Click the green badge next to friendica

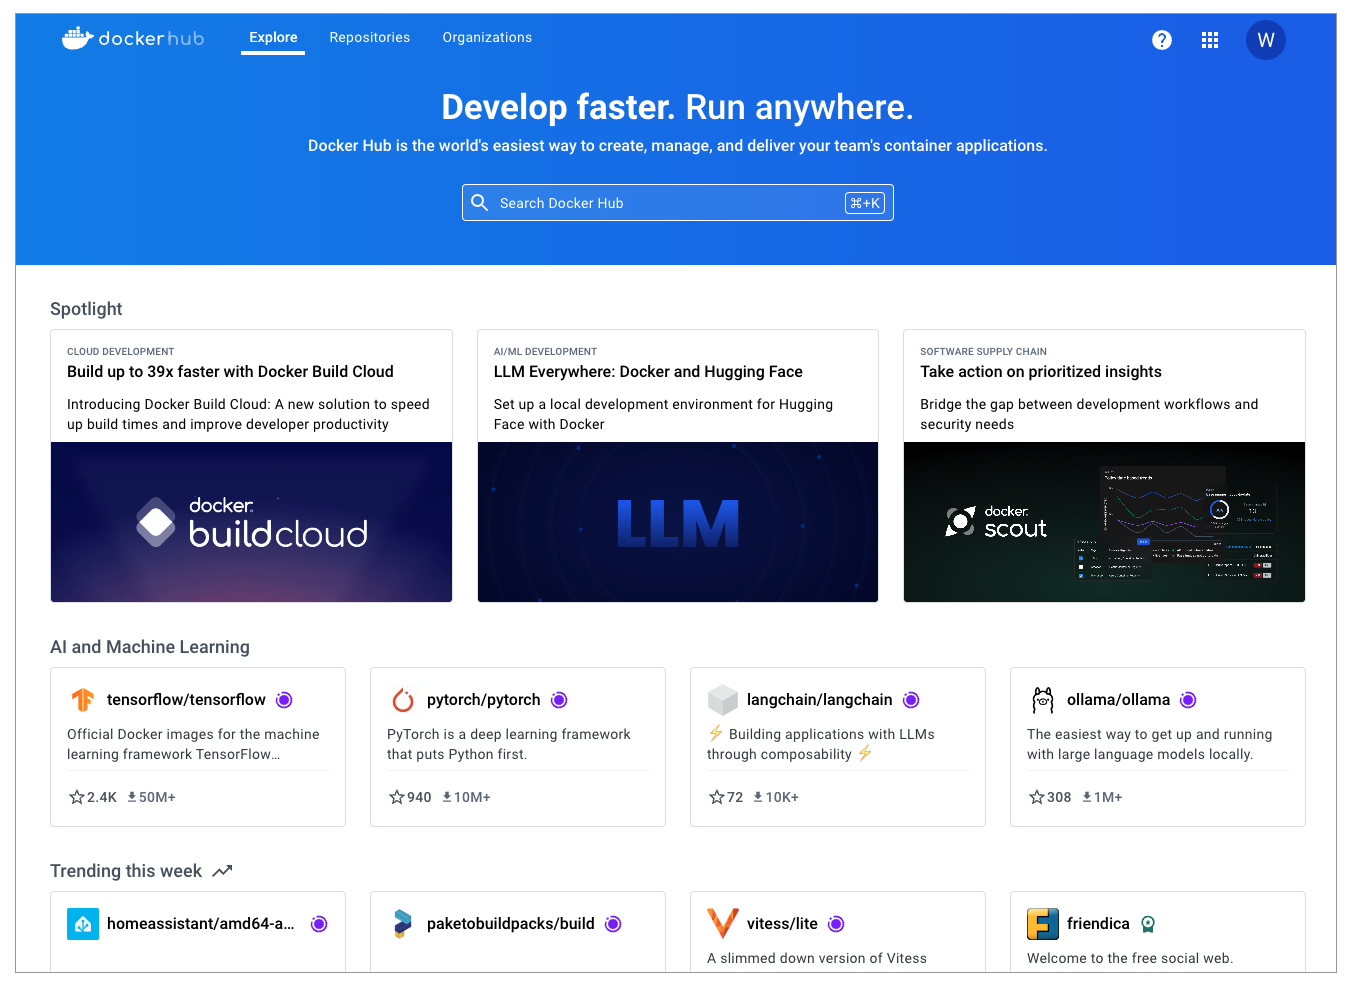point(1148,924)
